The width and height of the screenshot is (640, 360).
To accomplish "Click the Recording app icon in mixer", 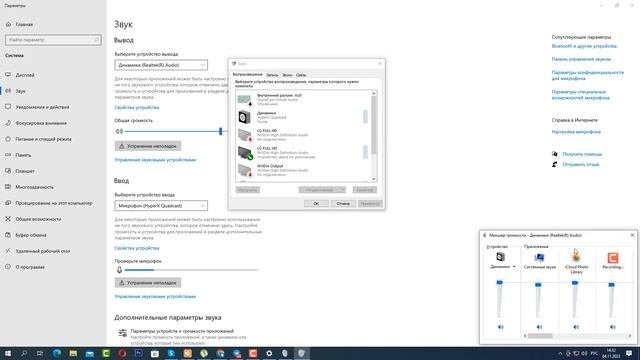I will [613, 258].
